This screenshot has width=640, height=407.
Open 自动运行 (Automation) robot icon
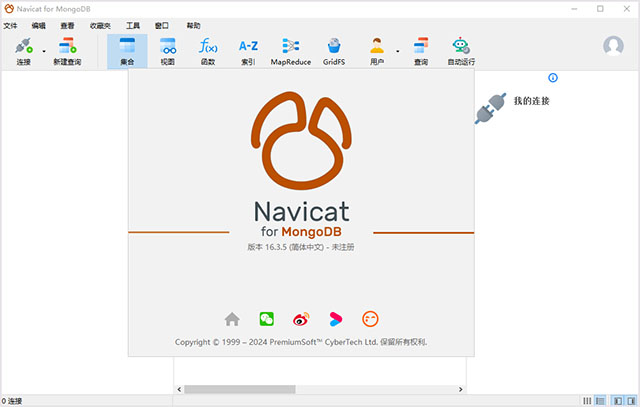pyautogui.click(x=461, y=50)
